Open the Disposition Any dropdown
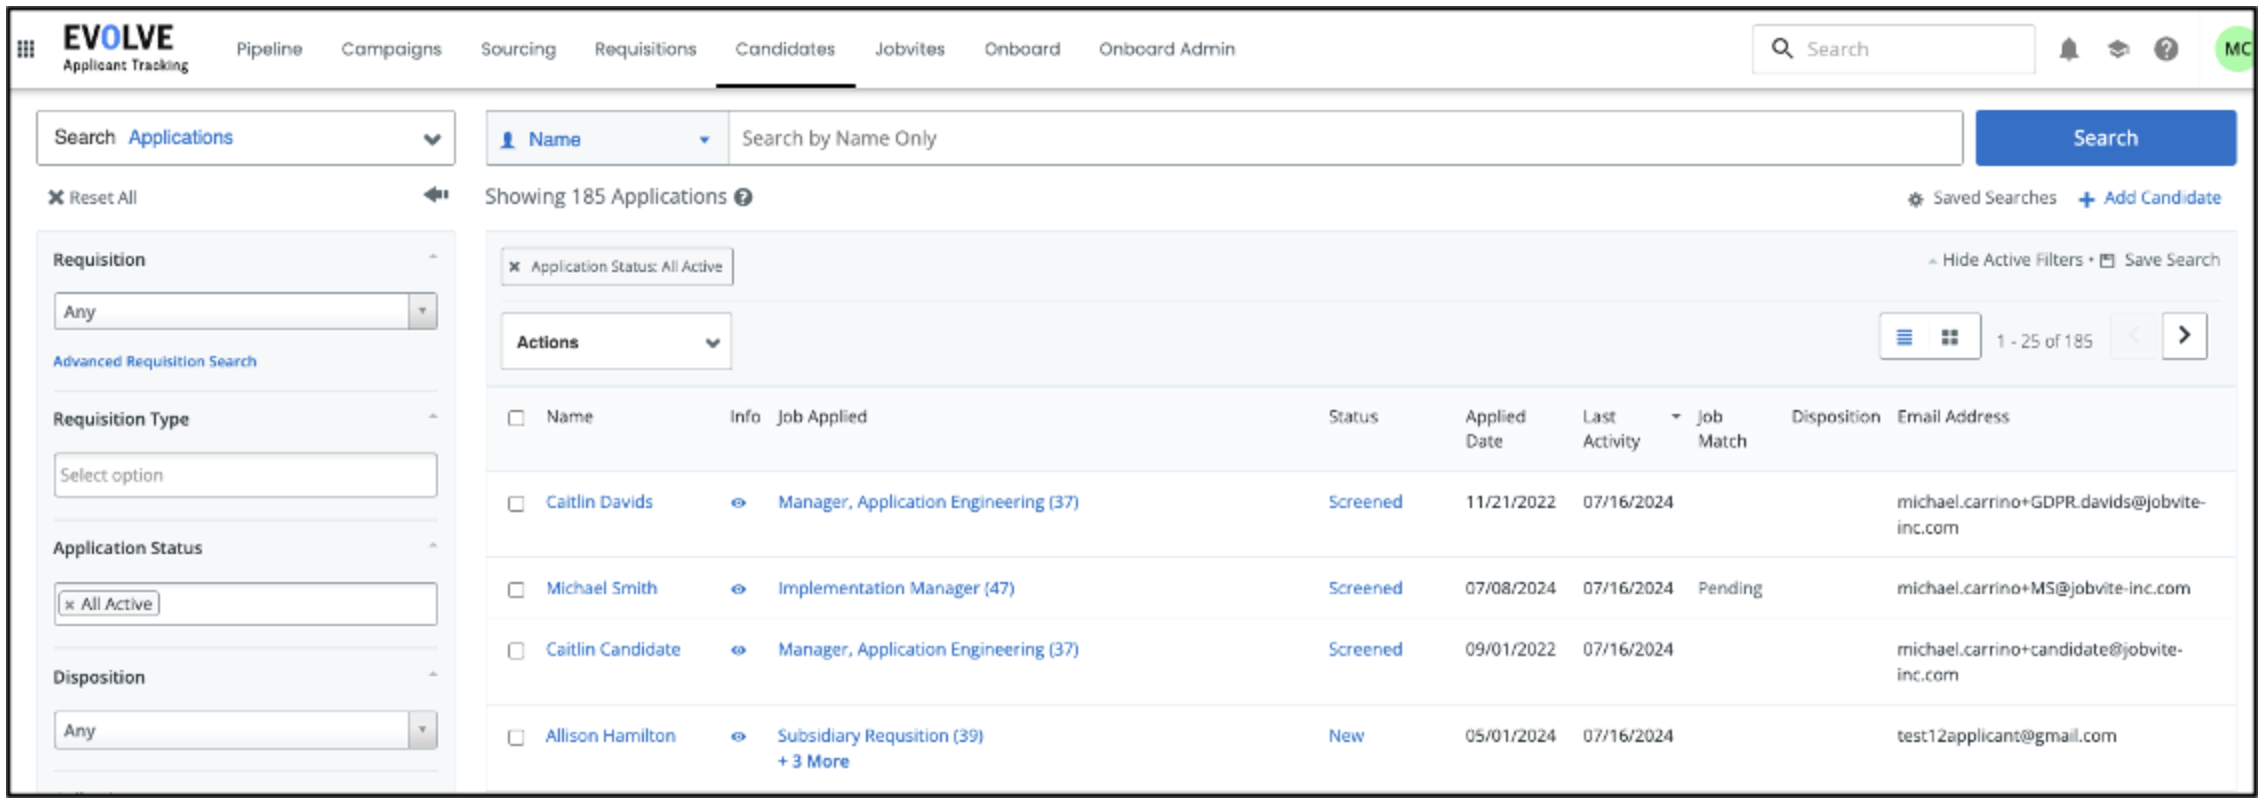2264x806 pixels. [246, 730]
